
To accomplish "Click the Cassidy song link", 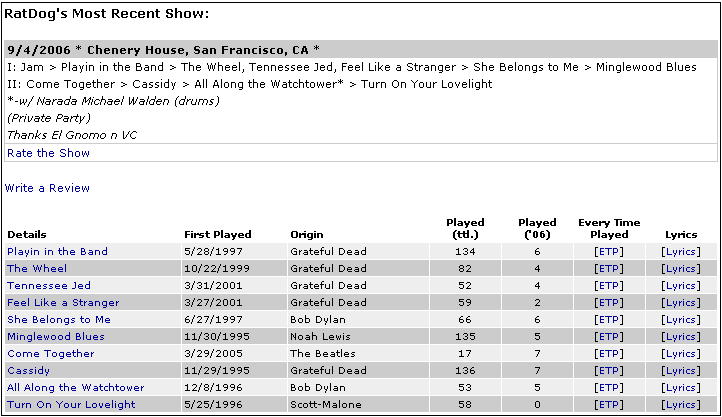I will [x=29, y=371].
